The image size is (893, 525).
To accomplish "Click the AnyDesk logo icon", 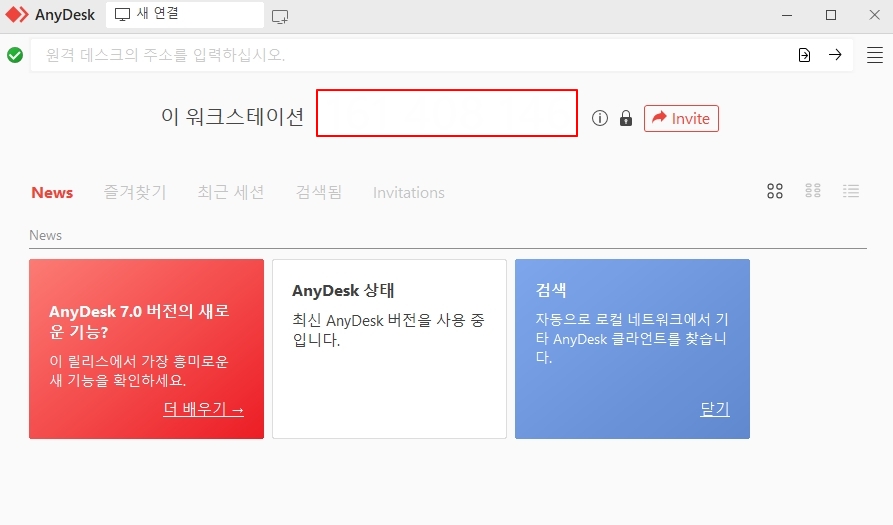I will pyautogui.click(x=17, y=14).
